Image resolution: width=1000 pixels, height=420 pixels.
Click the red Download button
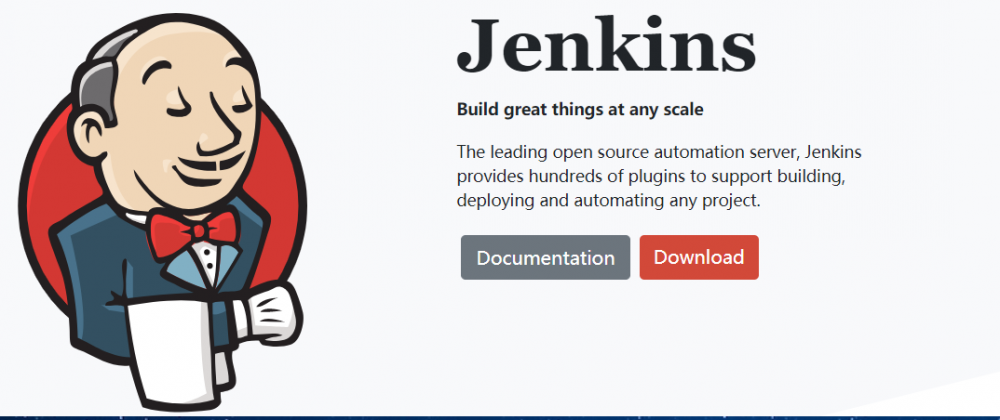[x=699, y=257]
